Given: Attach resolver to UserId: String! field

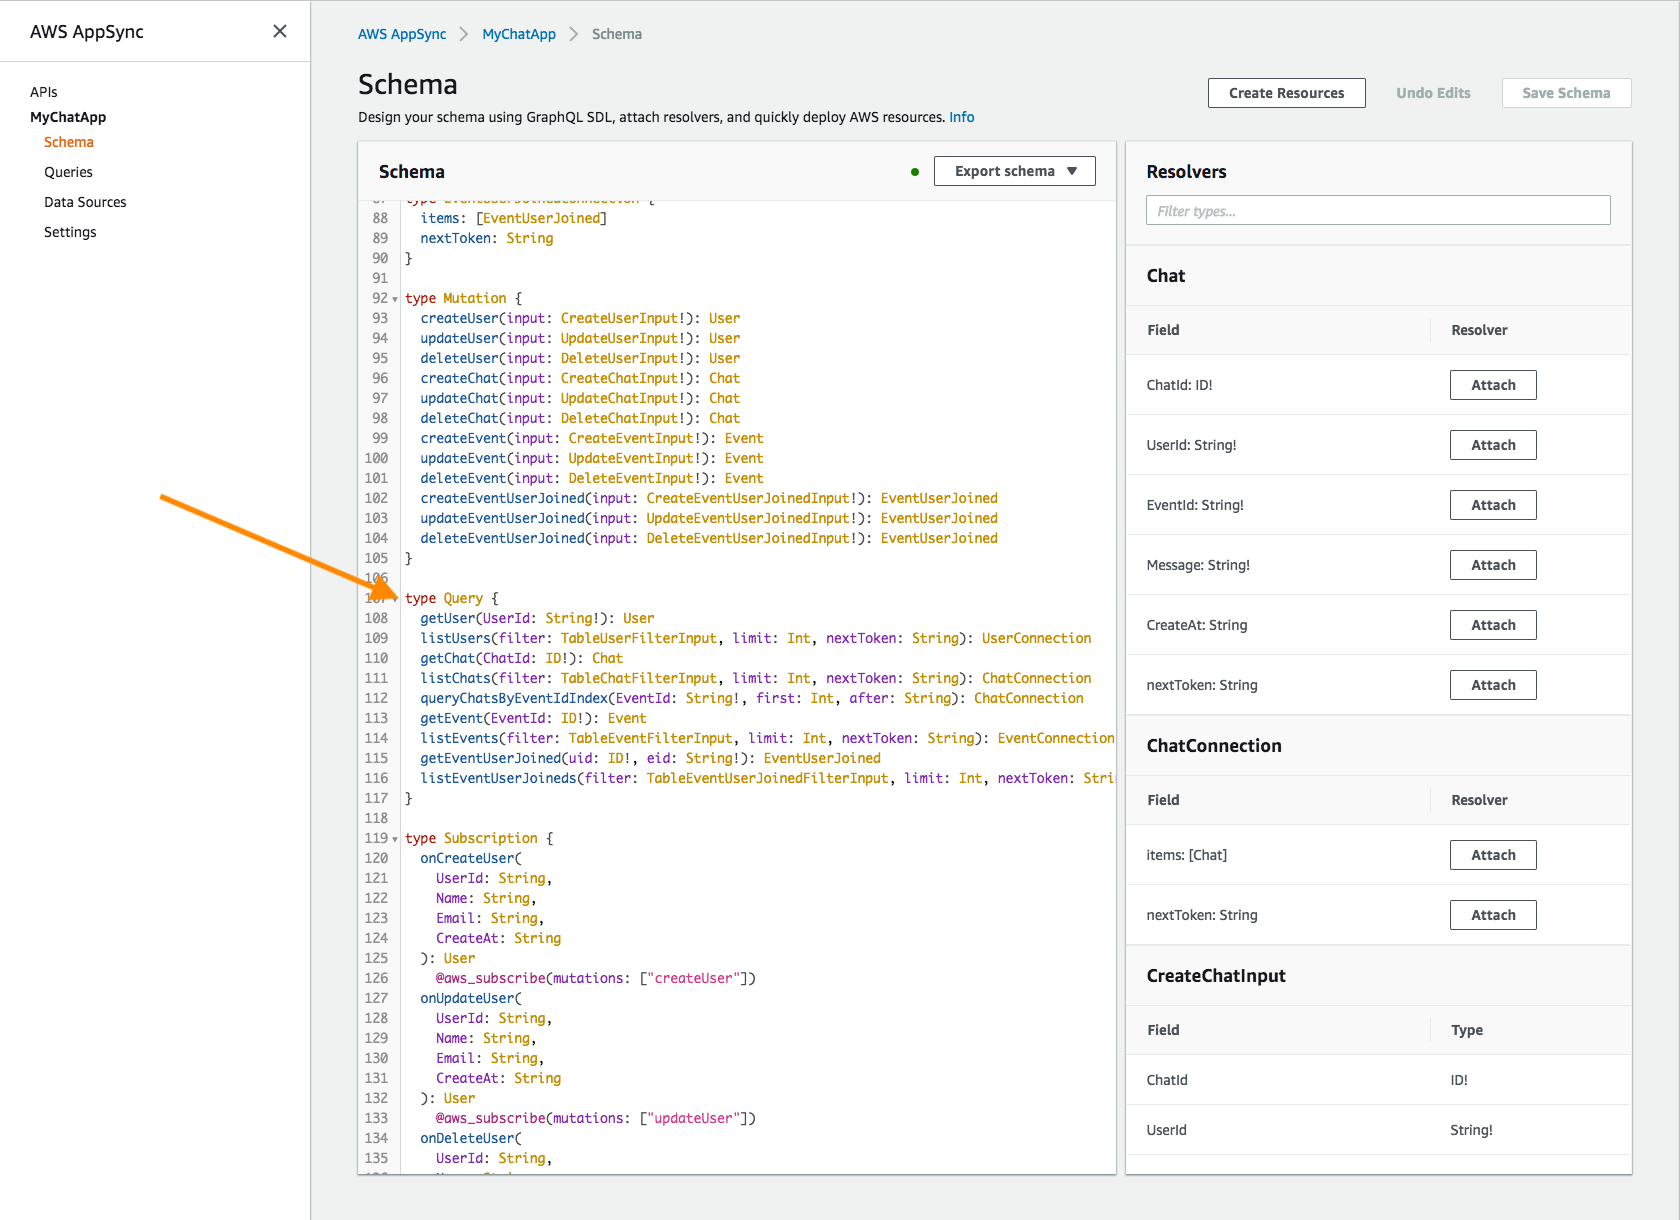Looking at the screenshot, I should 1493,445.
